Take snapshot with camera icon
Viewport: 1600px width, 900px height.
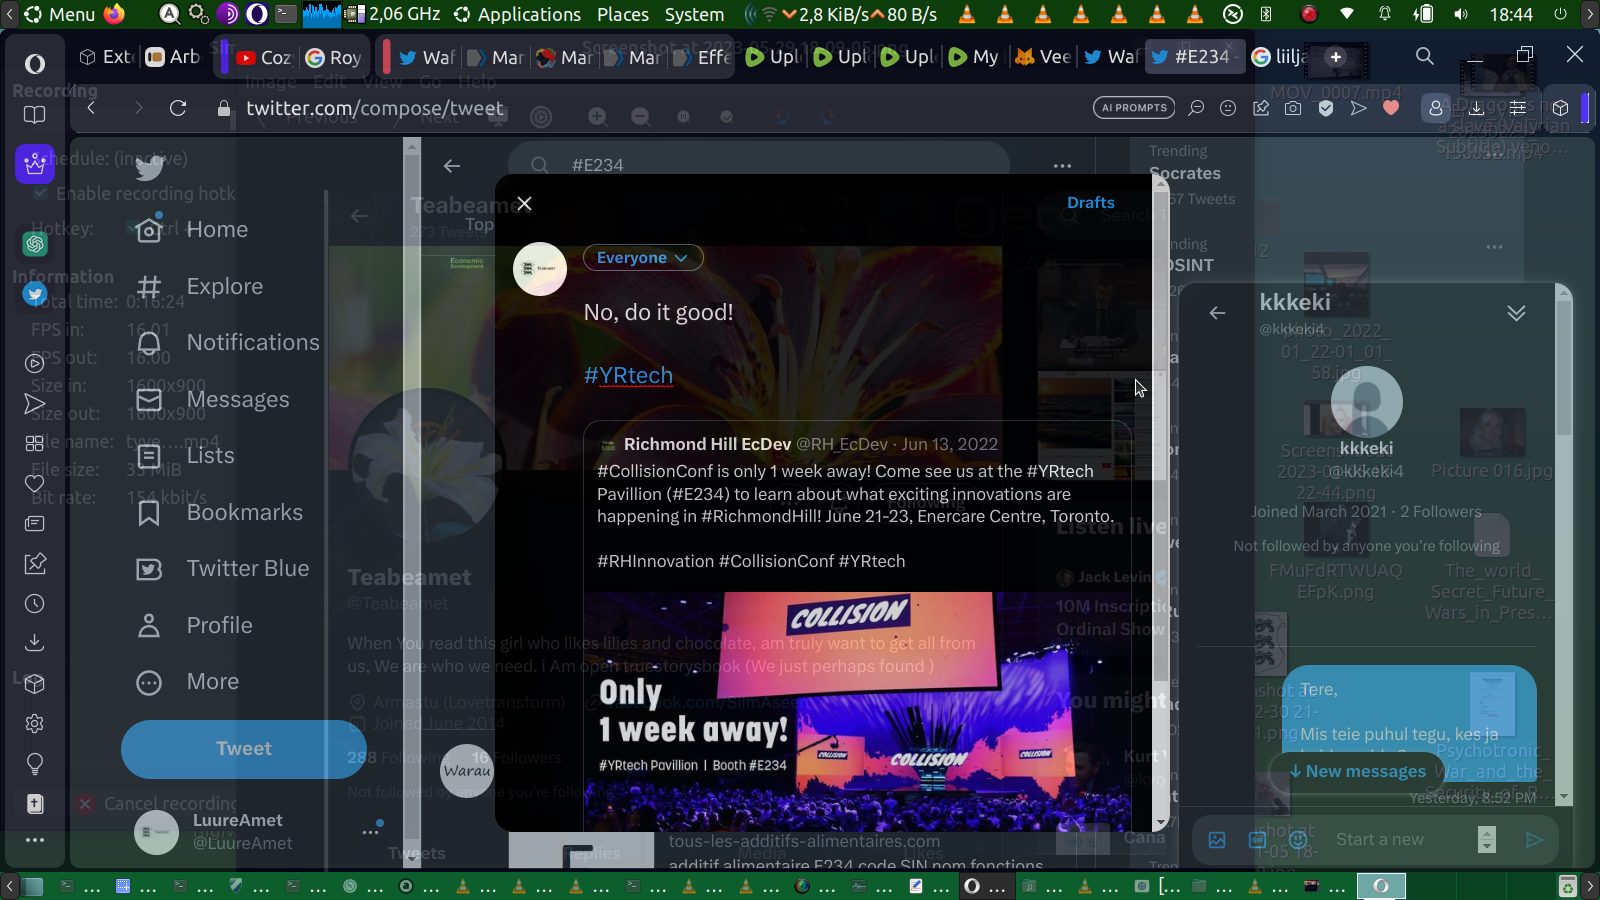point(1293,108)
